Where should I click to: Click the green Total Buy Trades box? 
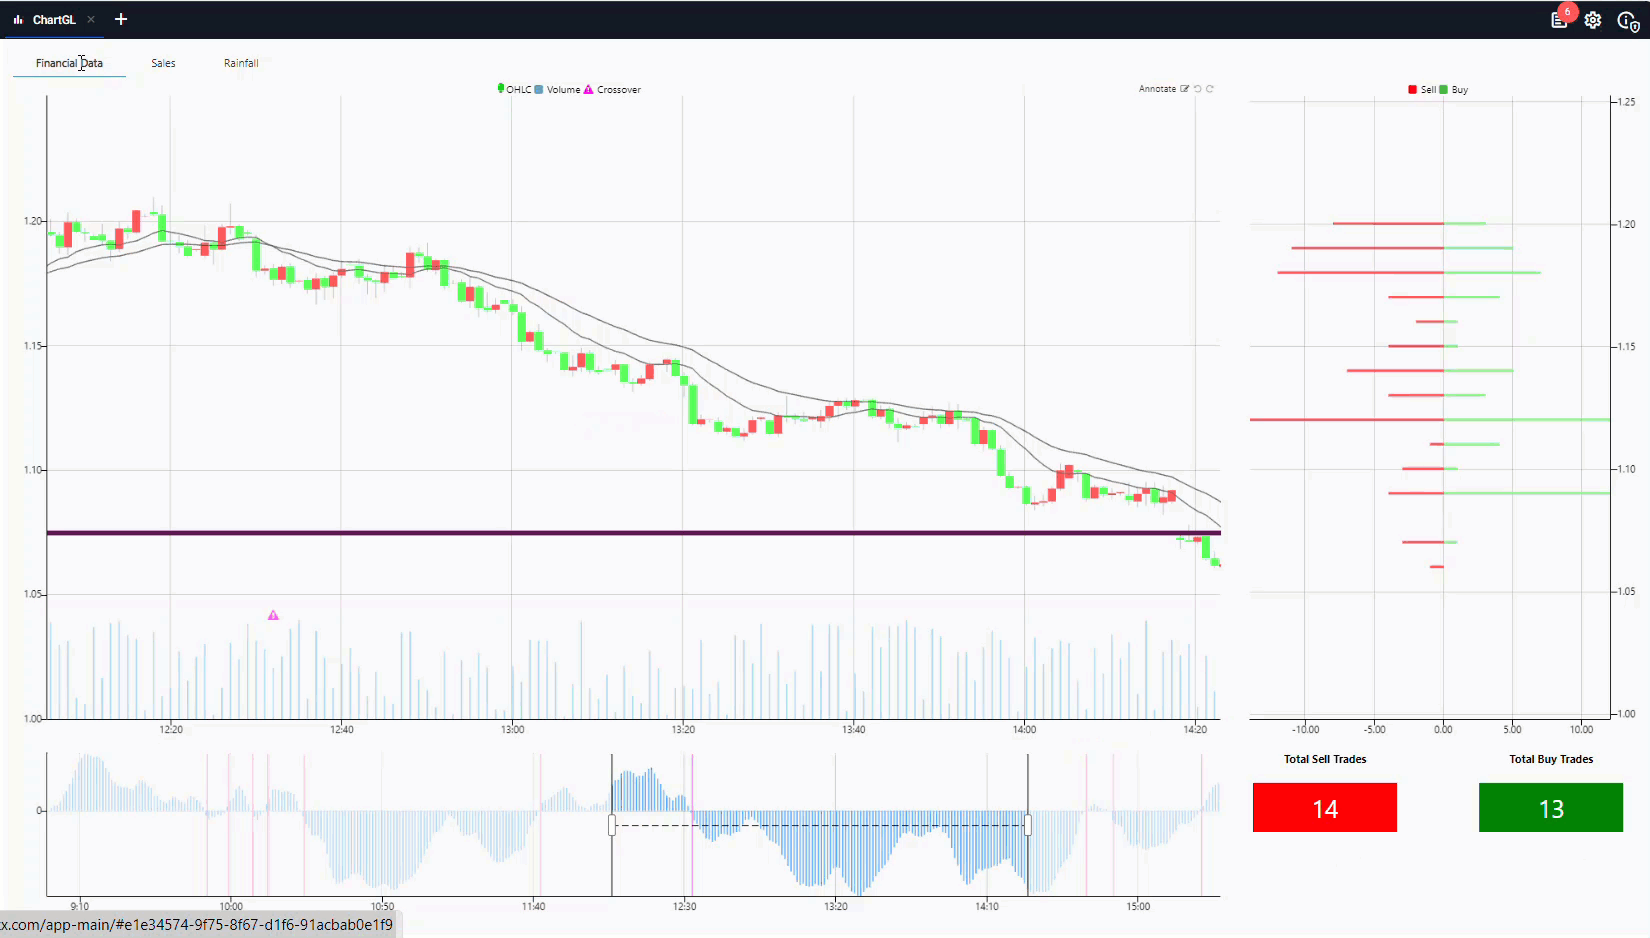(1550, 808)
